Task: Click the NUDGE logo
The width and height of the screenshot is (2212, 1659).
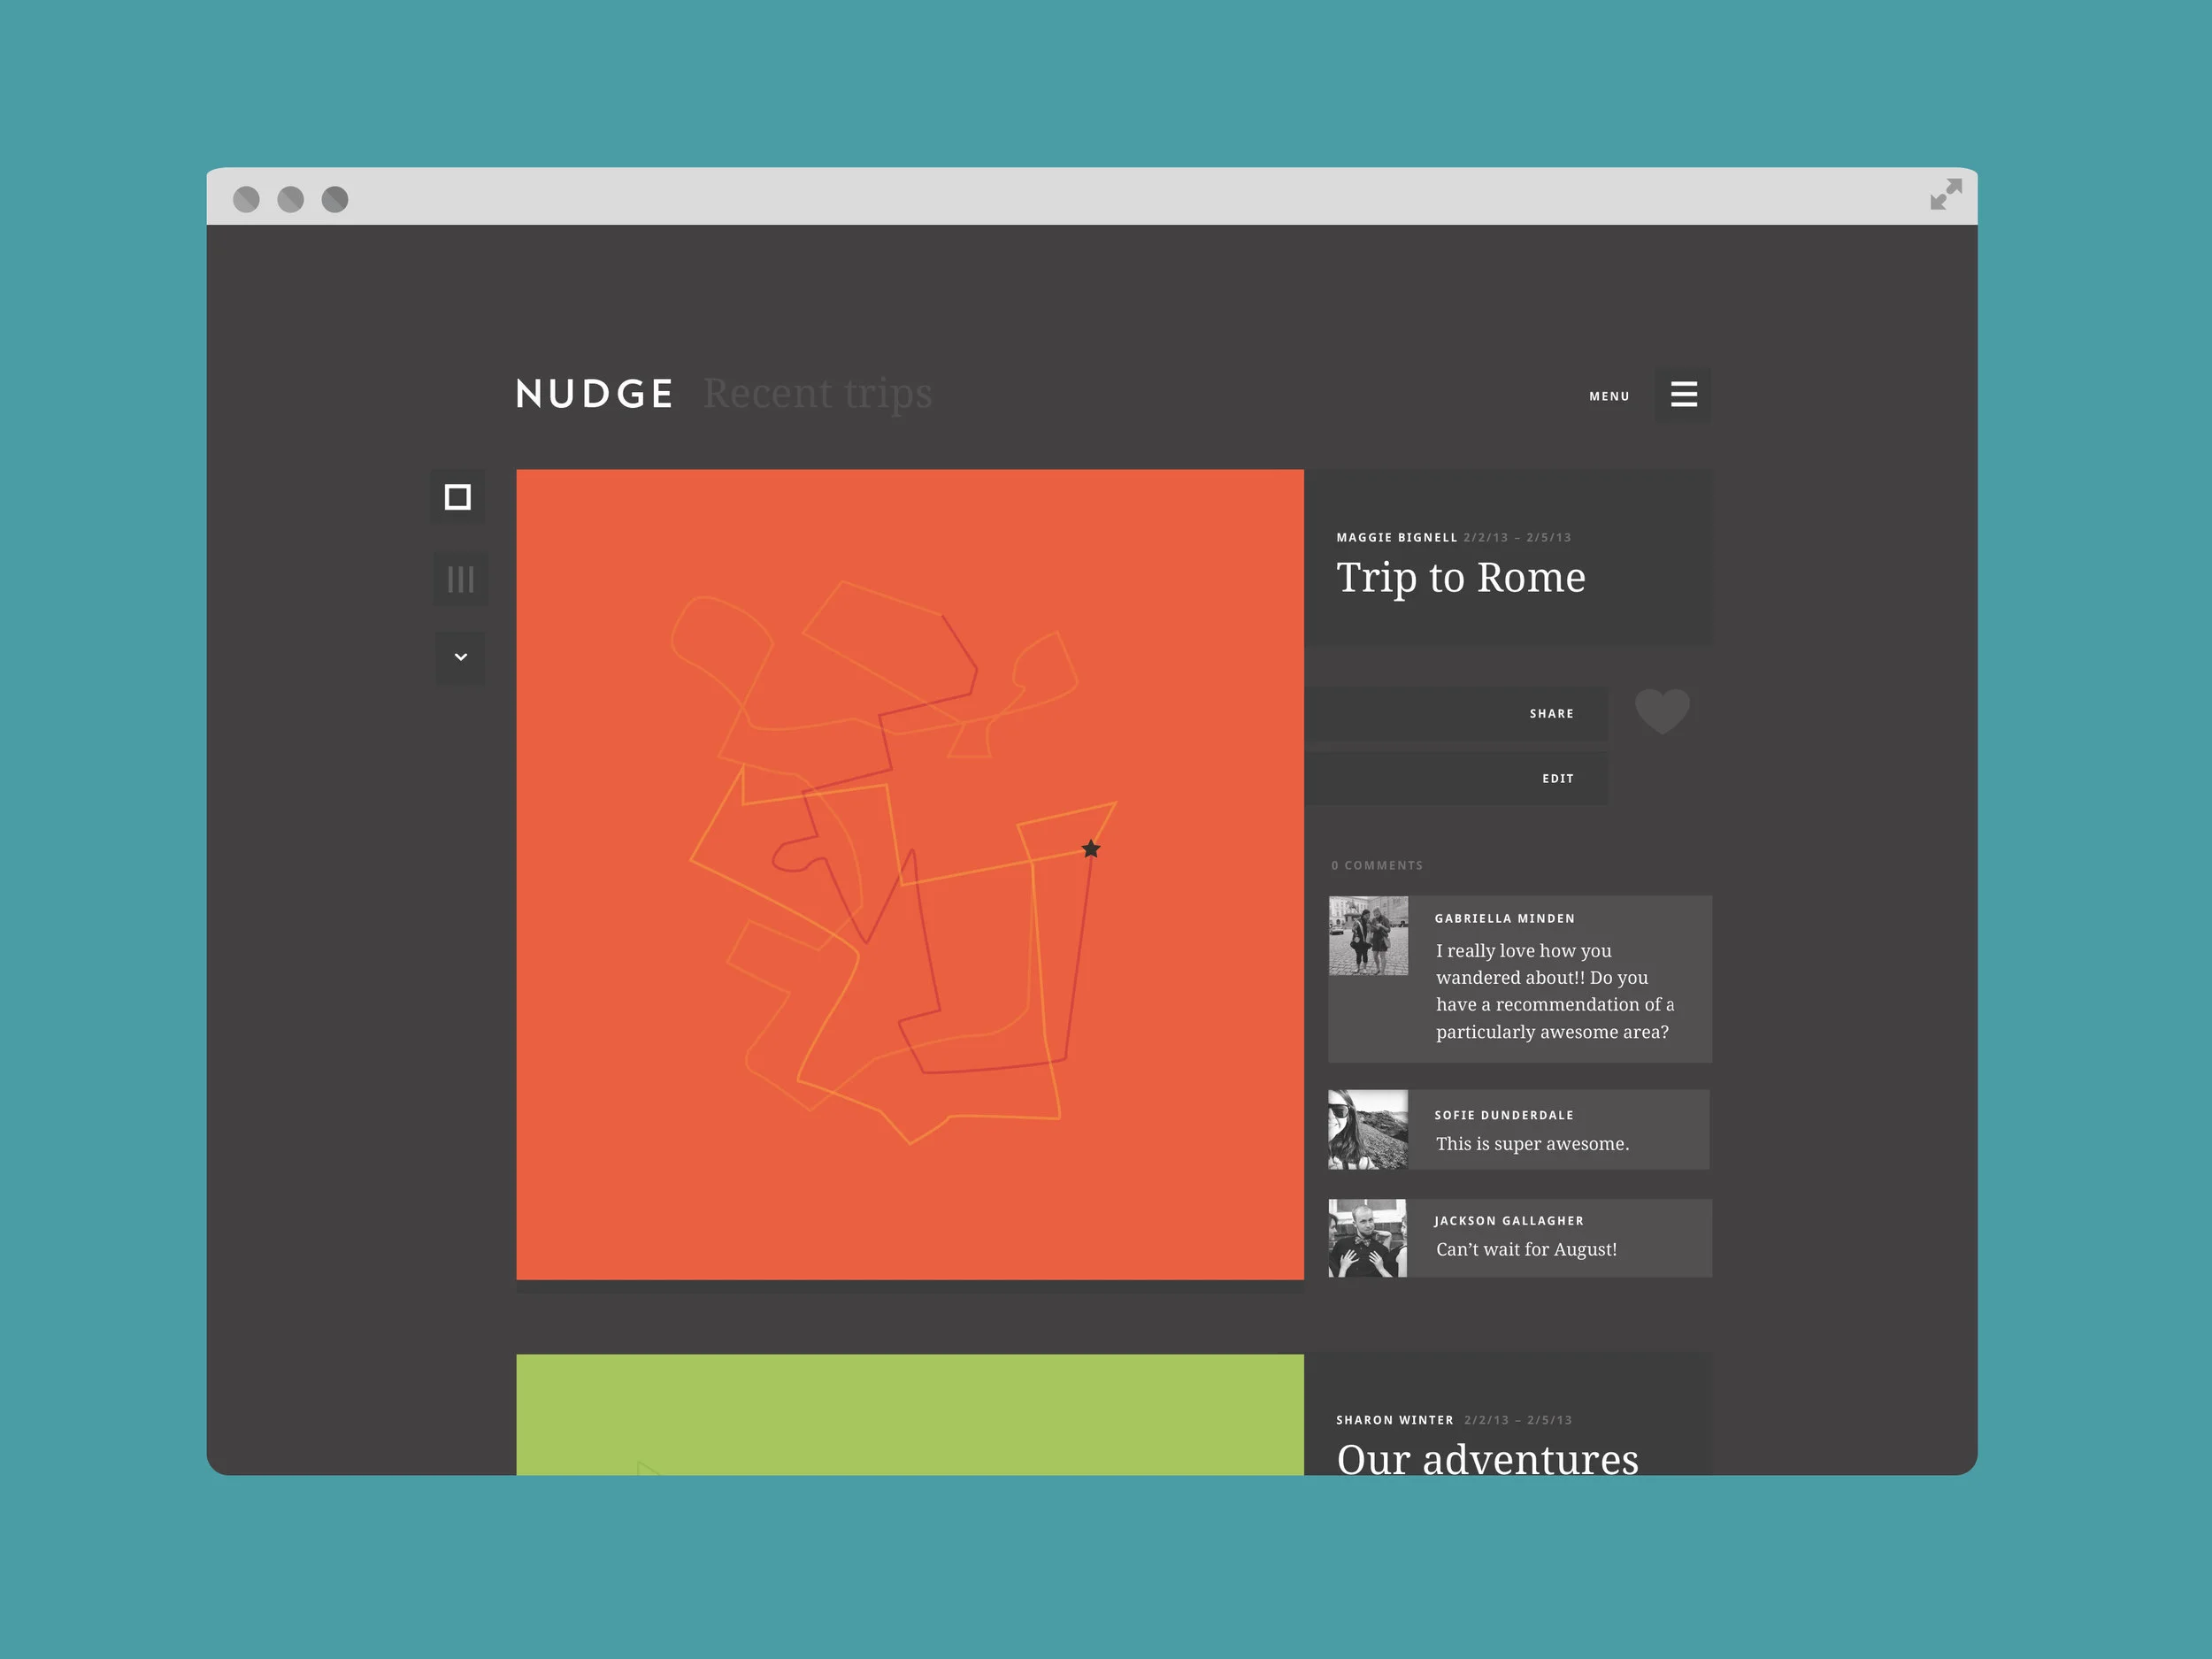Action: [x=594, y=394]
